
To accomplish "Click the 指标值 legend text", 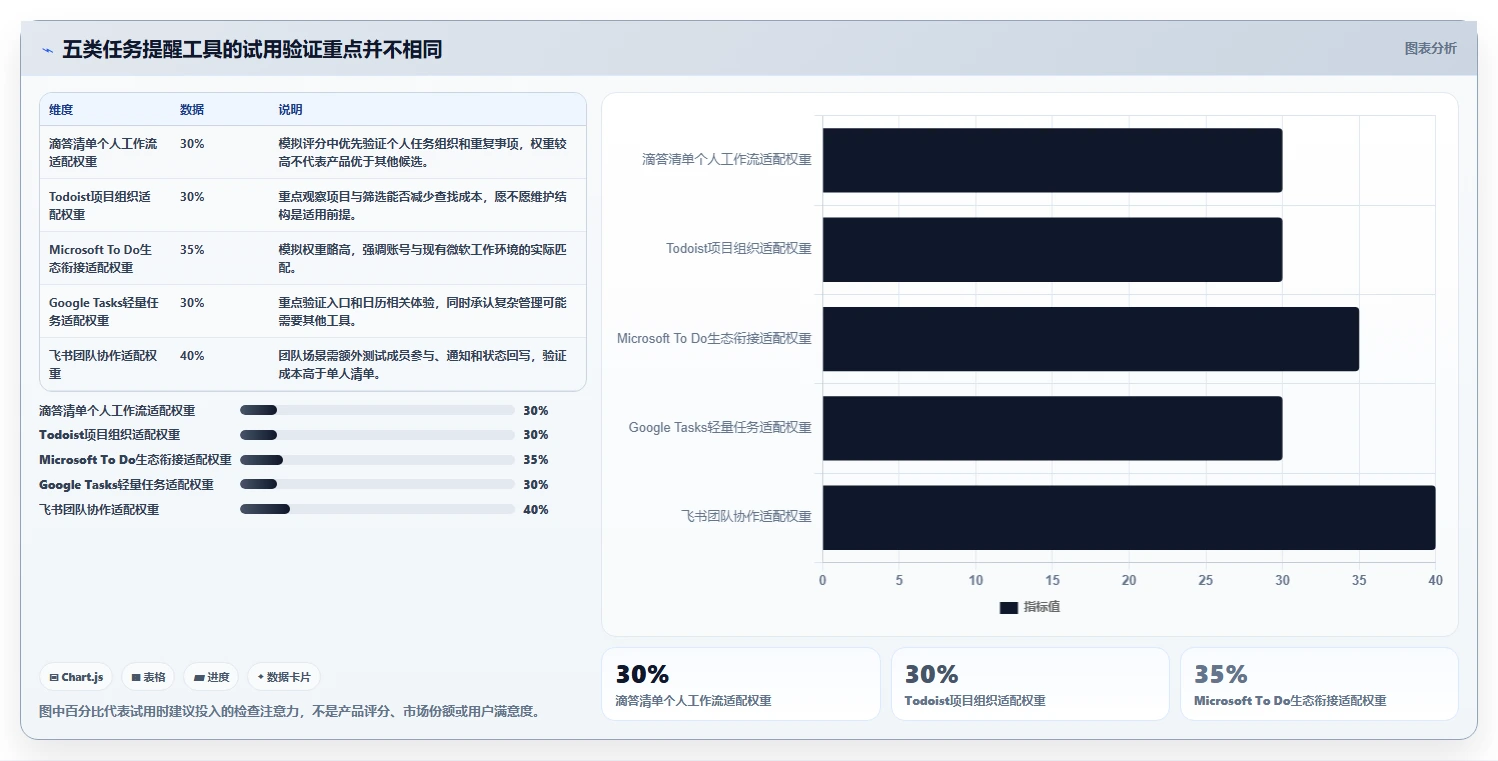I will tap(1041, 607).
